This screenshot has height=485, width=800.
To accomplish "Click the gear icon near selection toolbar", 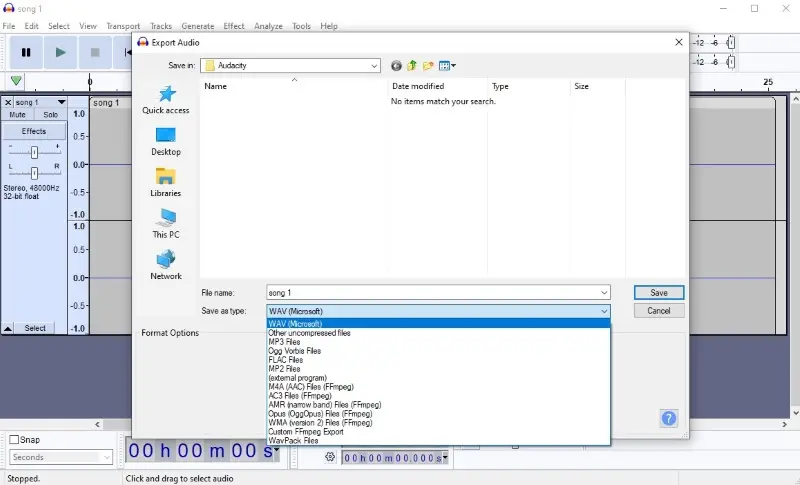I will [x=330, y=457].
